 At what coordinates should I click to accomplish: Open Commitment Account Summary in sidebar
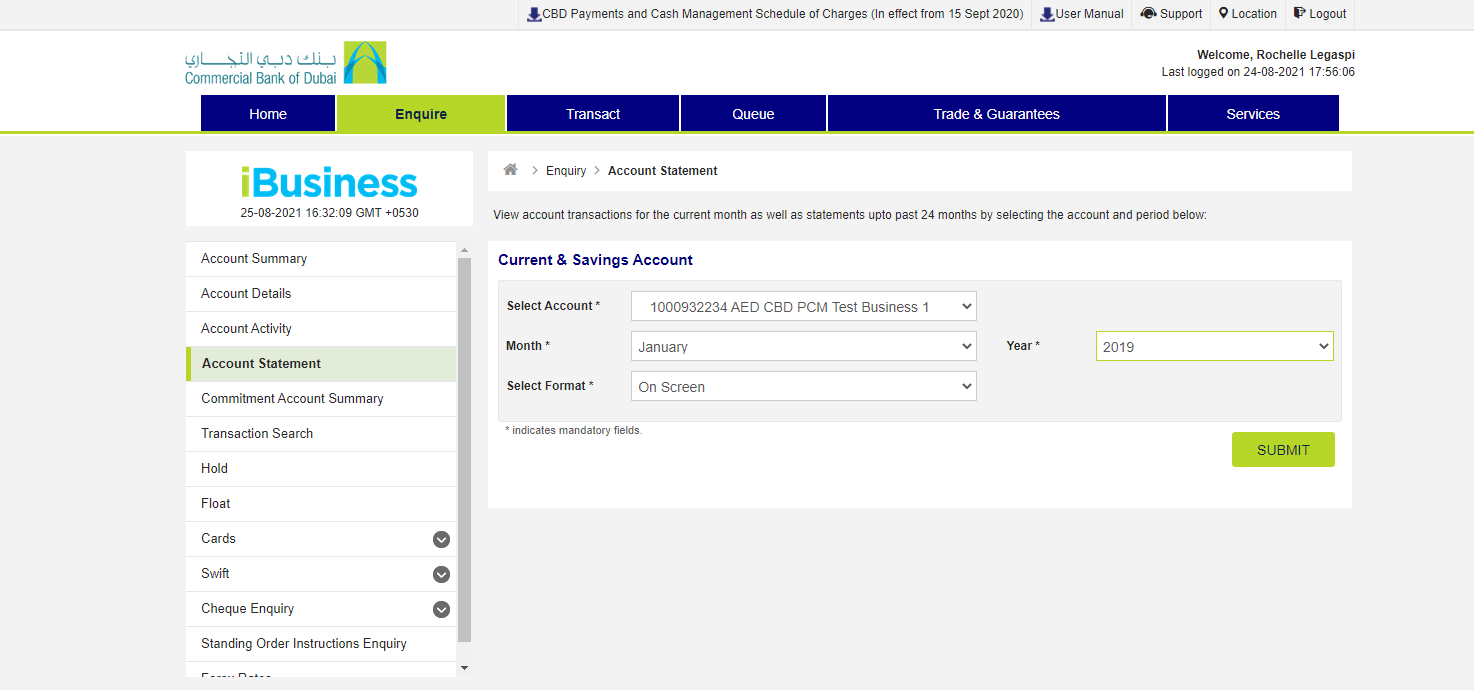321,399
